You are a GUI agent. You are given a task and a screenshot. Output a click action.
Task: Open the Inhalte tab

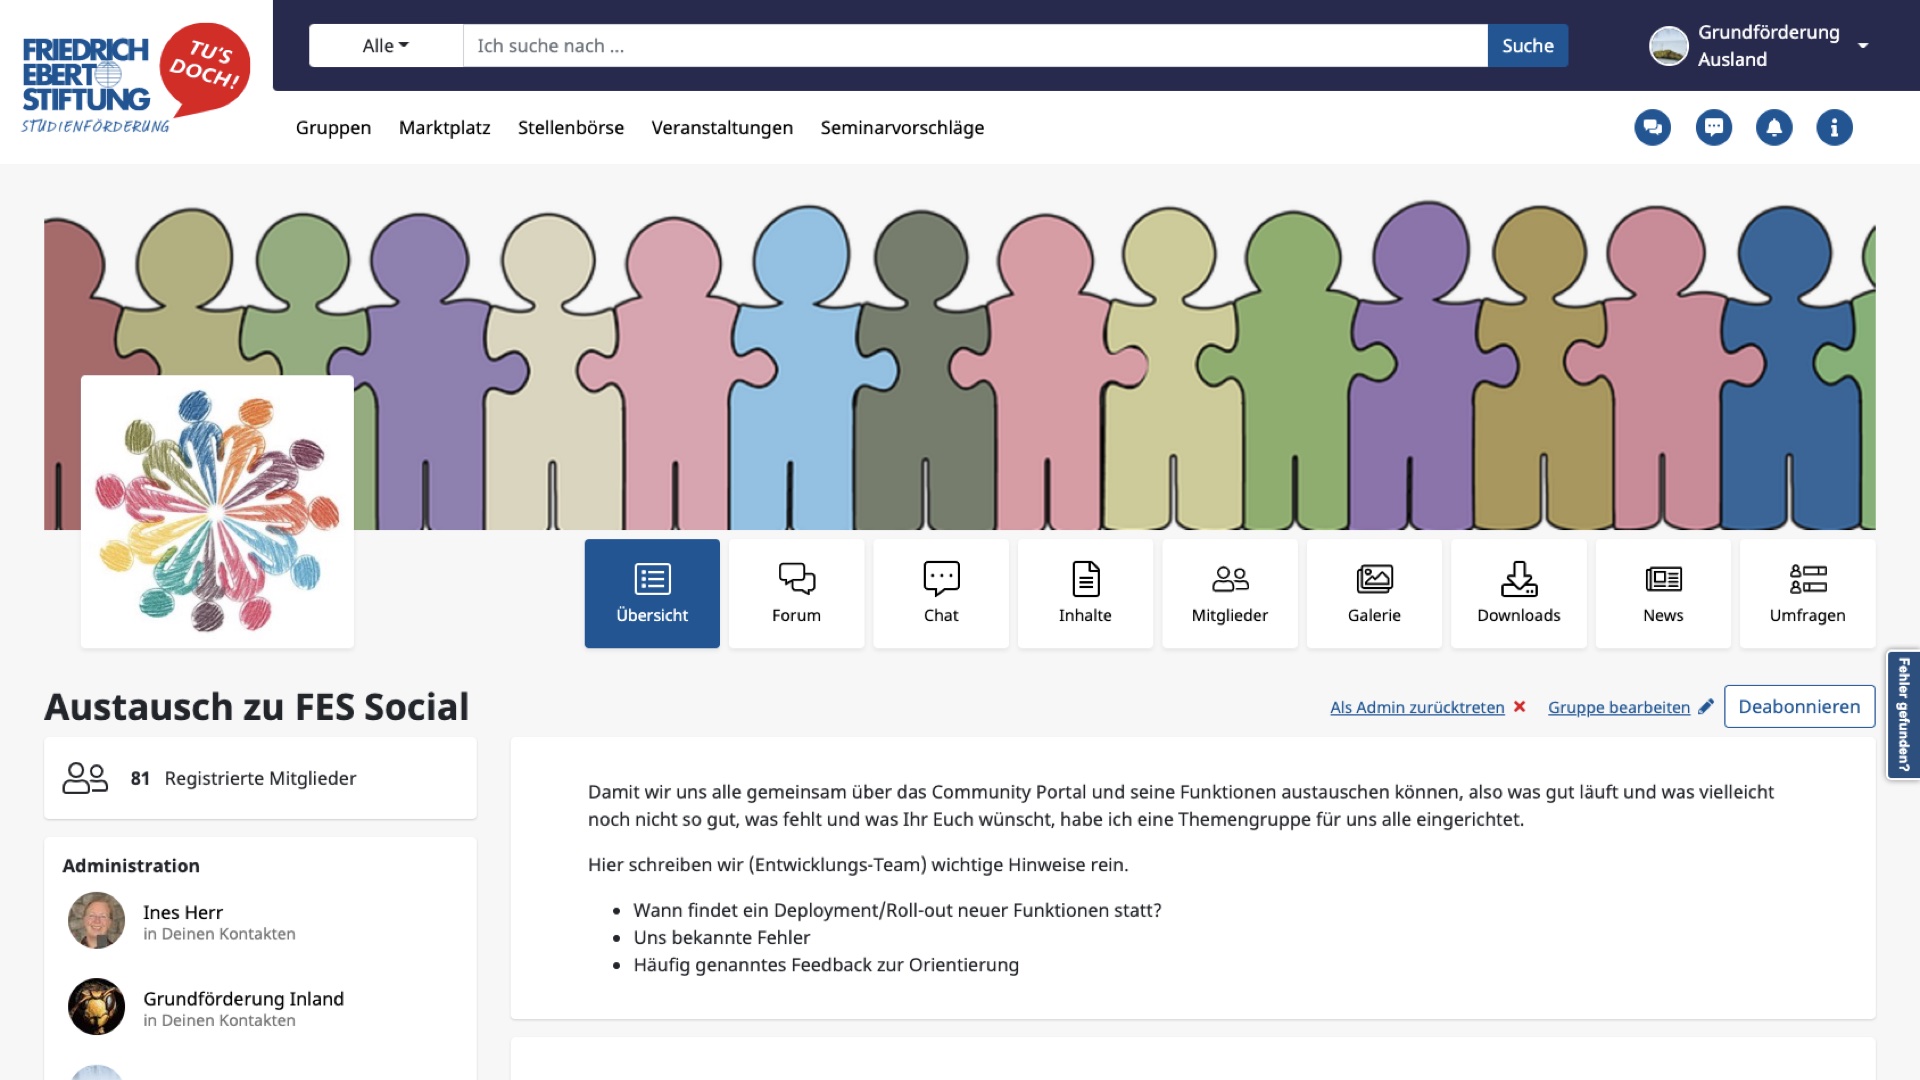coord(1085,593)
